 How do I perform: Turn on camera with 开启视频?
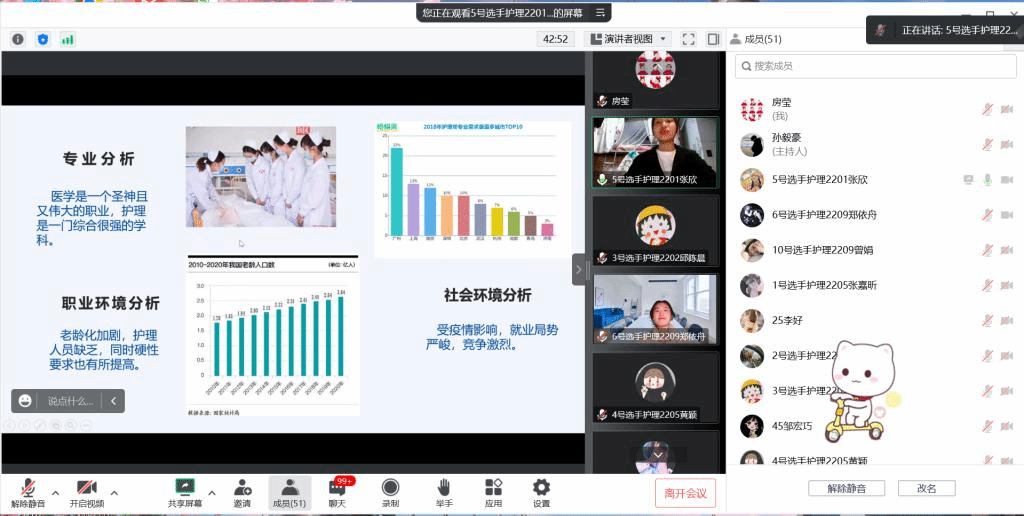(86, 492)
